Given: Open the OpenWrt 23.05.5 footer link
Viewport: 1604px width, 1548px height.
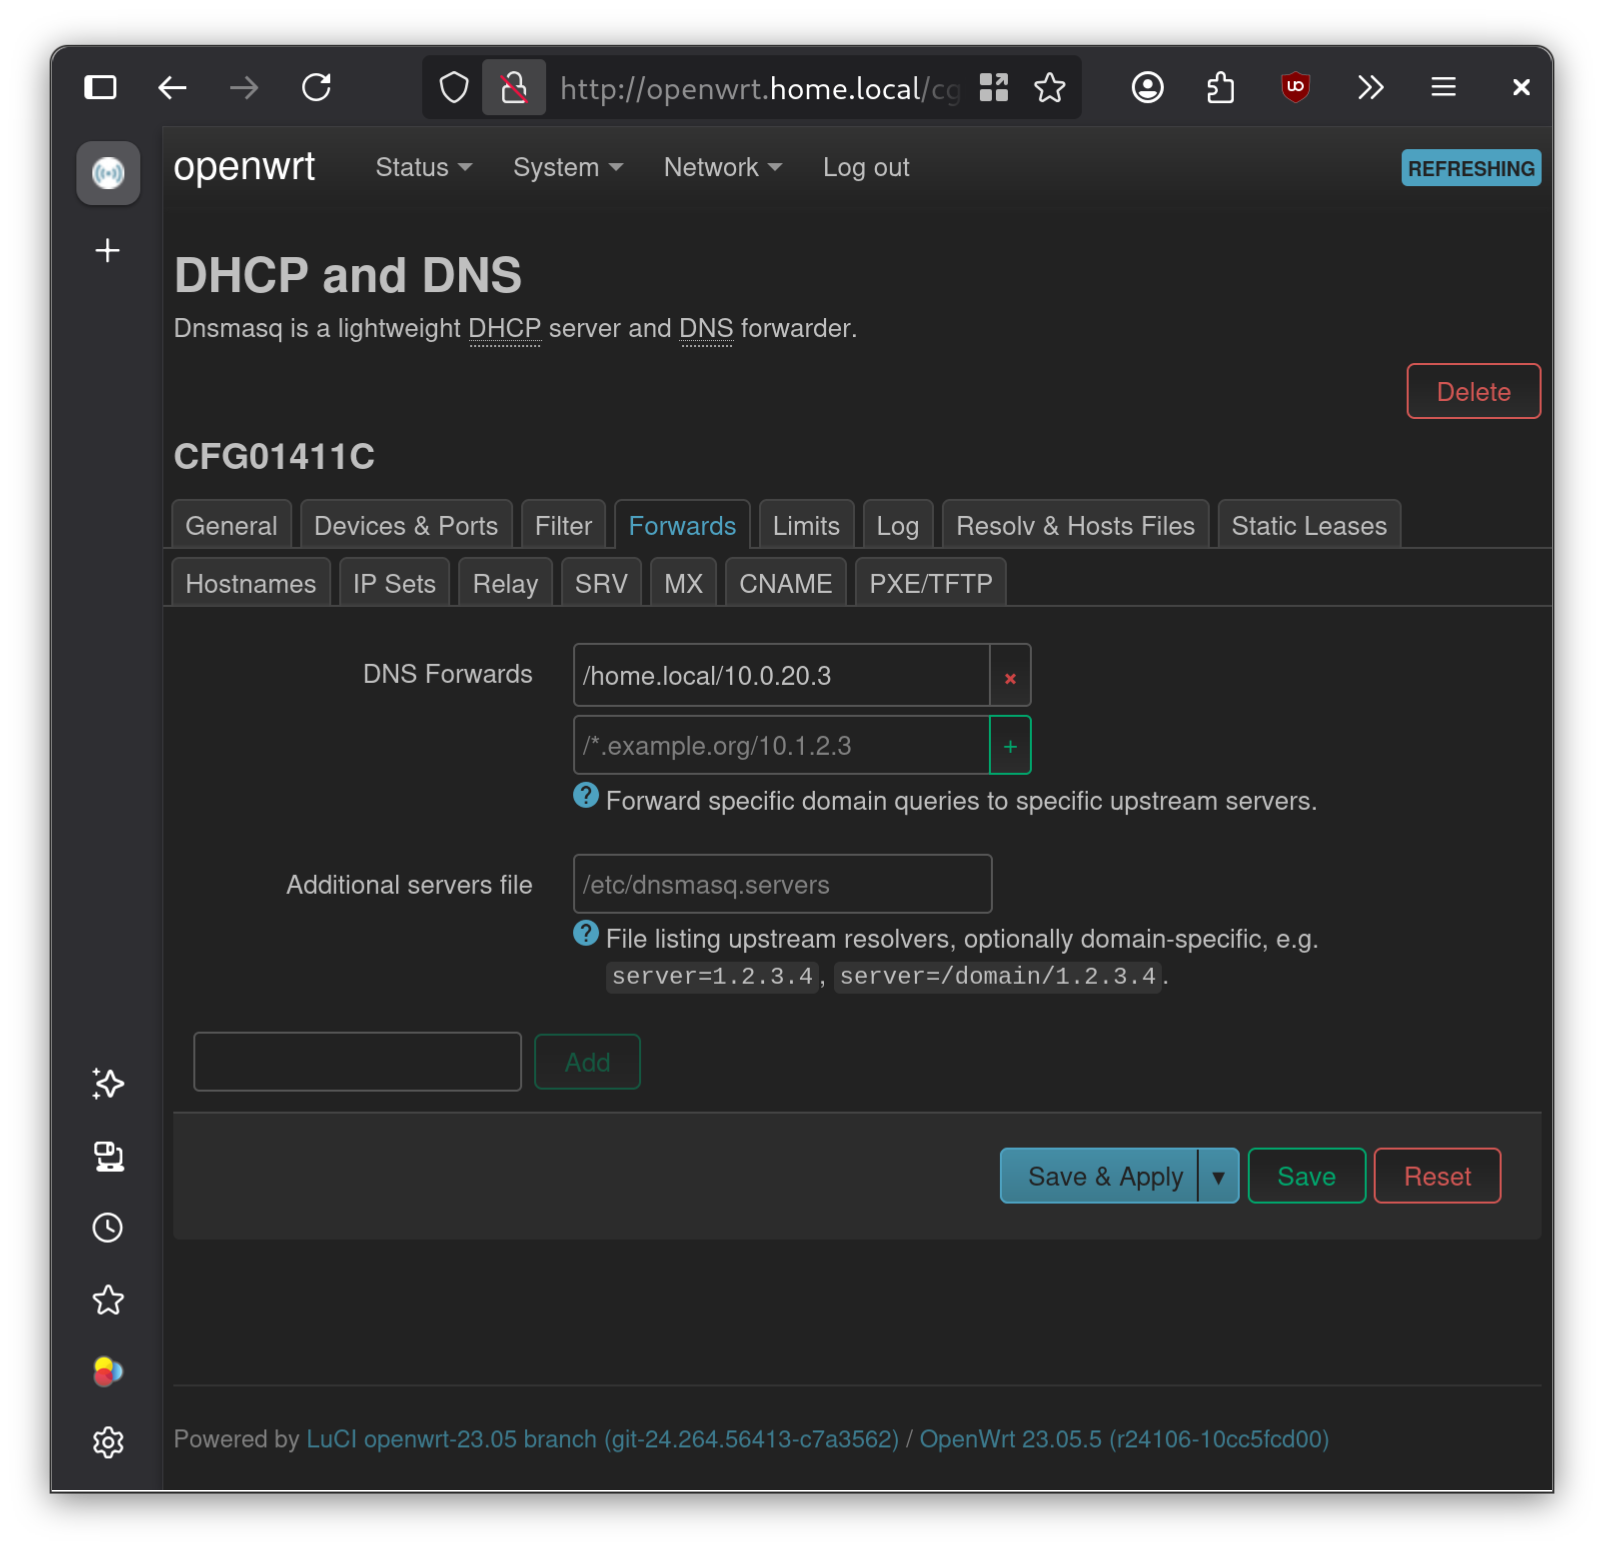Looking at the screenshot, I should pos(1124,1439).
